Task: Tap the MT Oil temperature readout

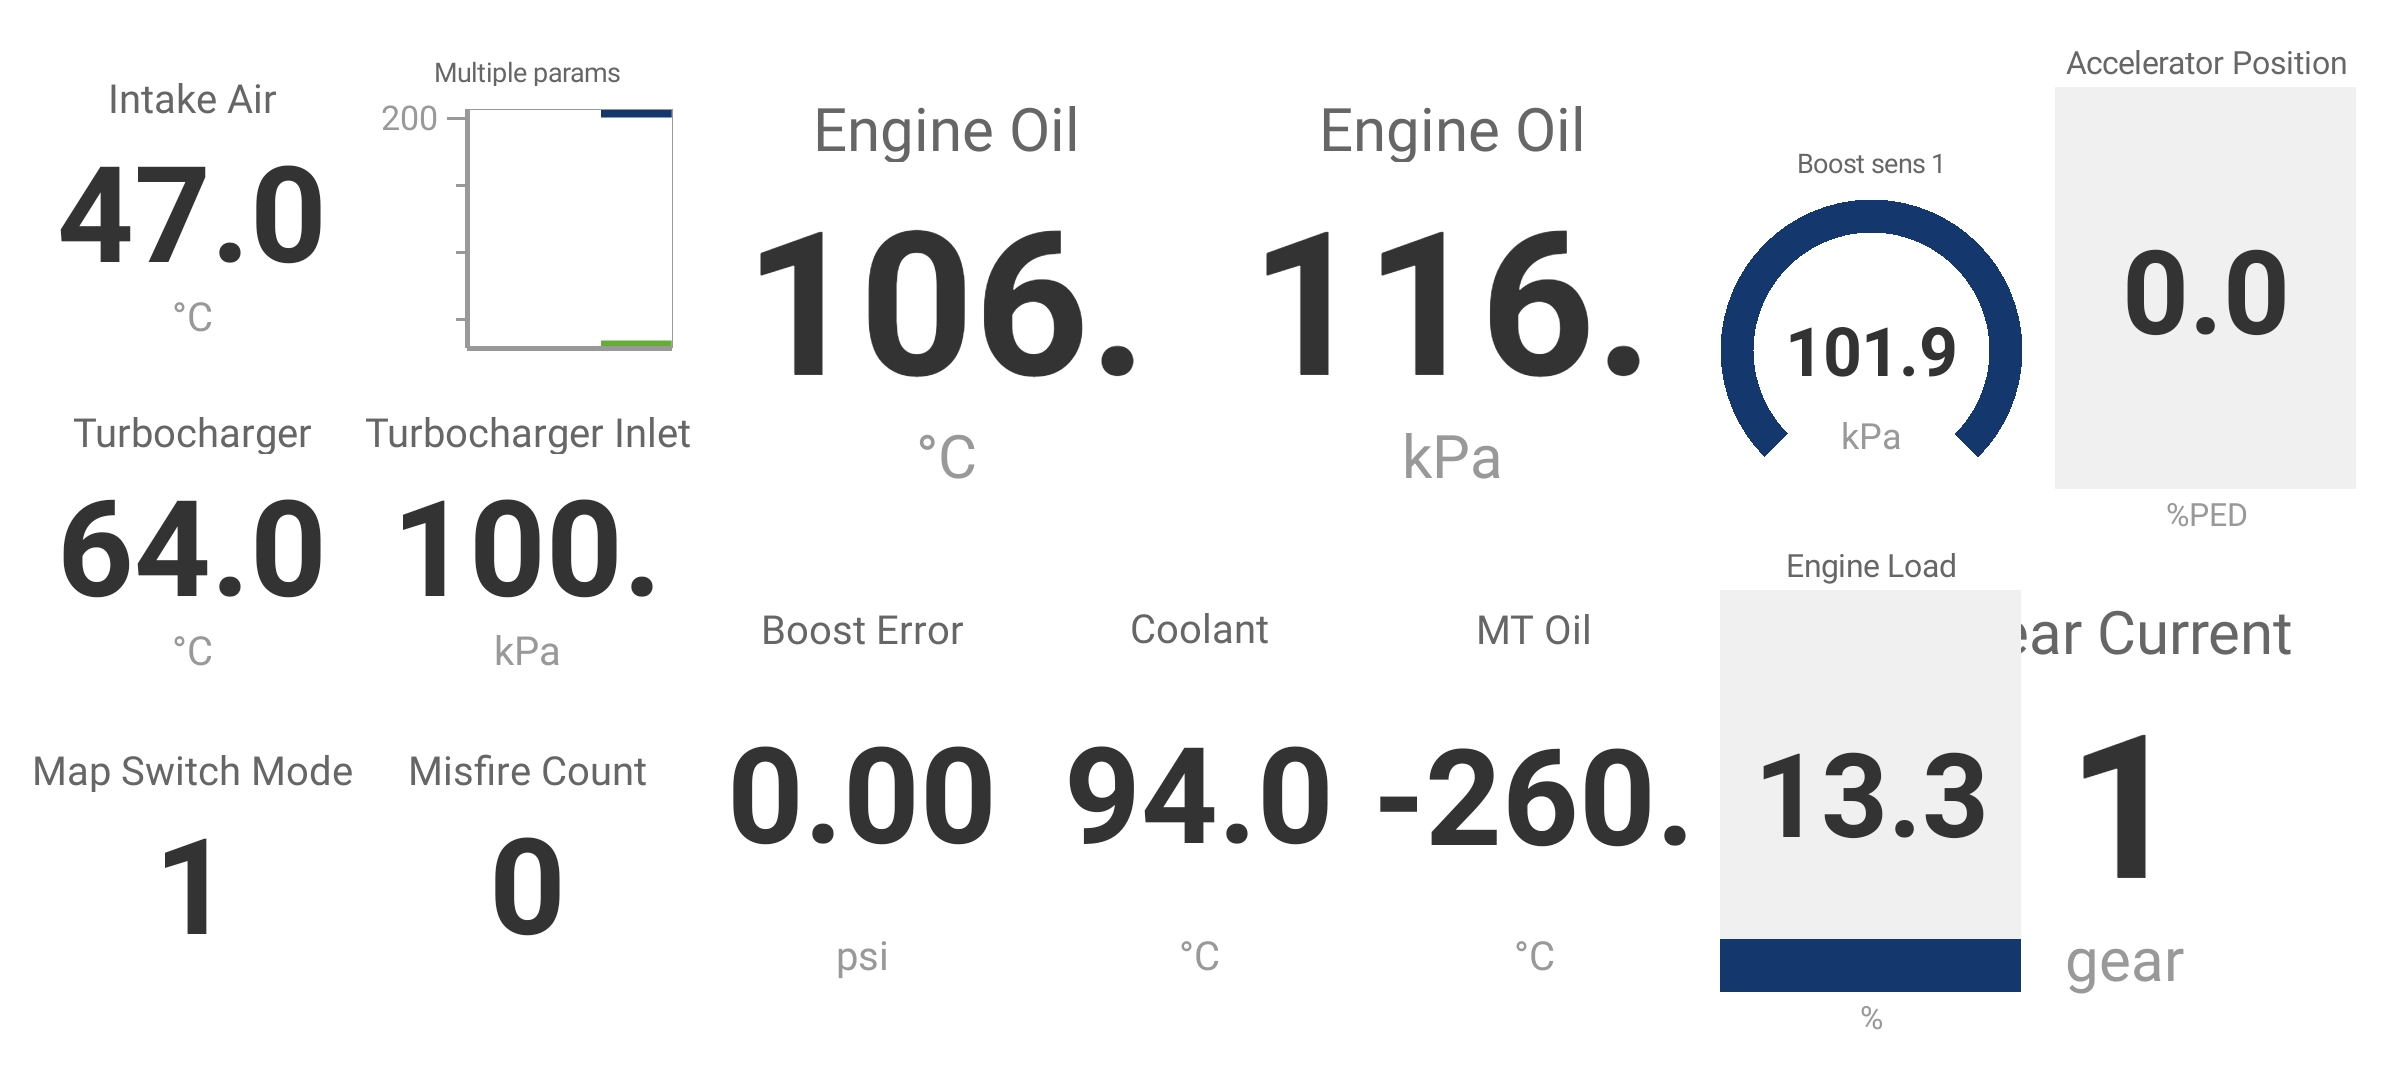Action: pos(1533,793)
